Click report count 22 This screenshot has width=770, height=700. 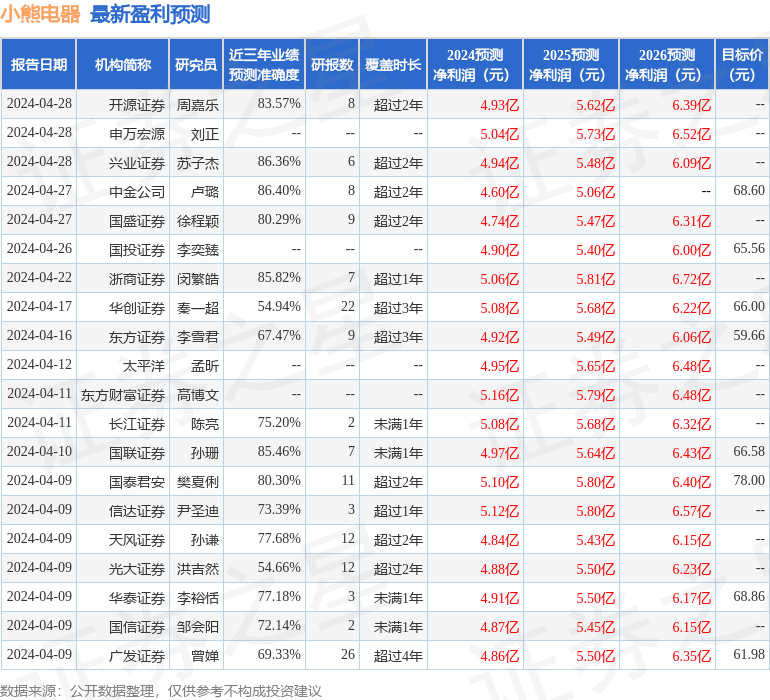tap(348, 307)
